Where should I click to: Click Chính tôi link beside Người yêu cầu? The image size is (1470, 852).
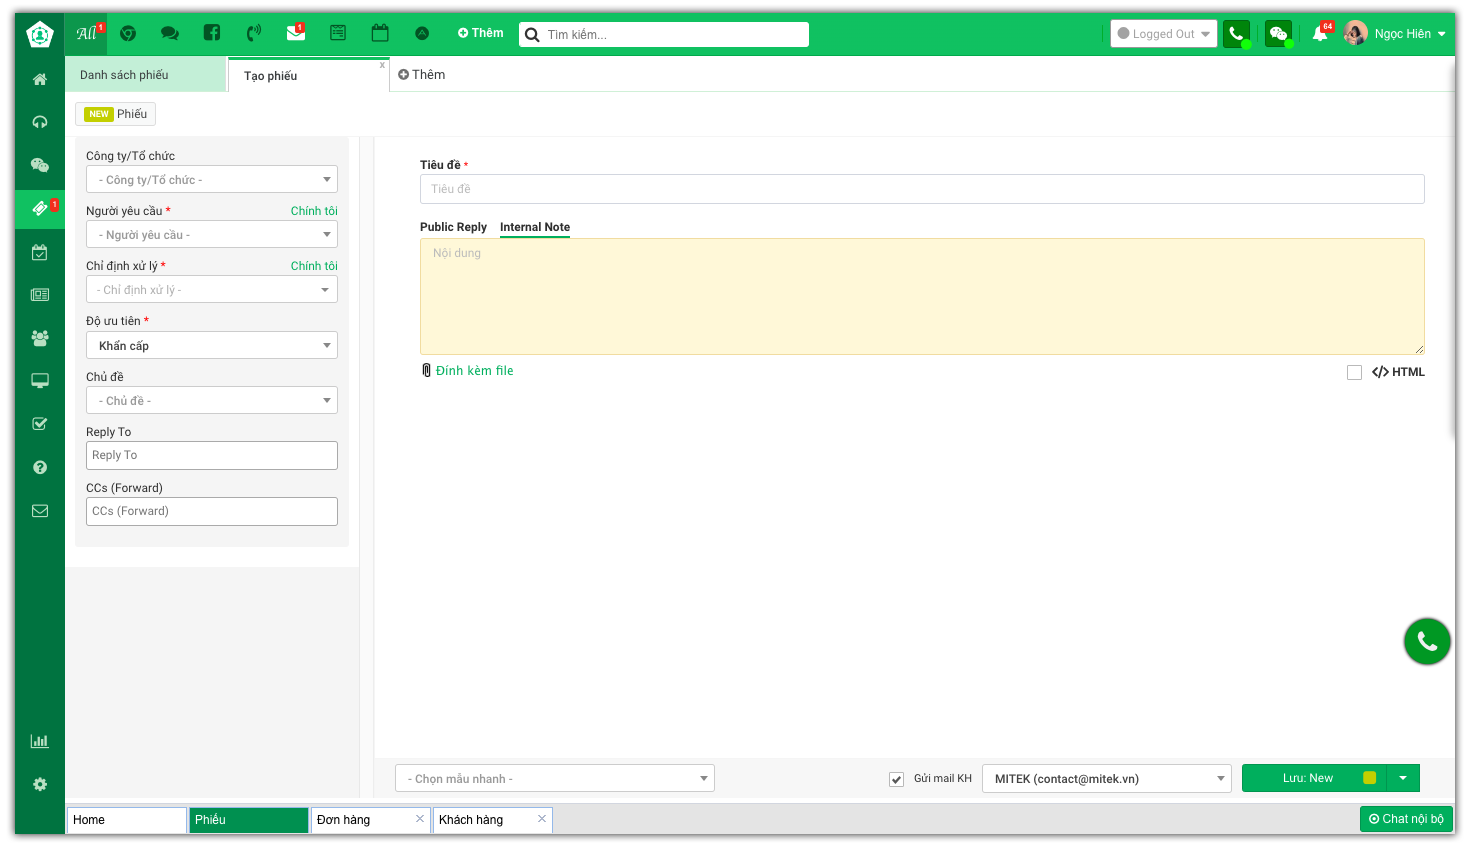coord(314,211)
